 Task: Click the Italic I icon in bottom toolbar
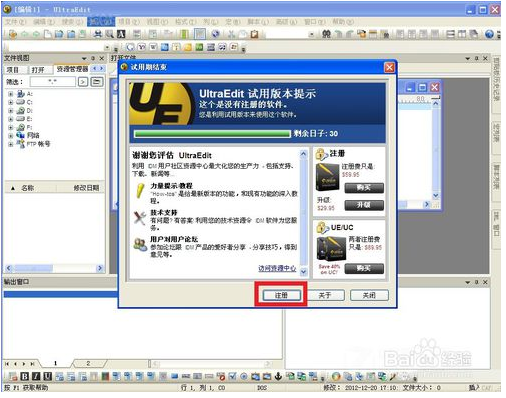[x=36, y=376]
